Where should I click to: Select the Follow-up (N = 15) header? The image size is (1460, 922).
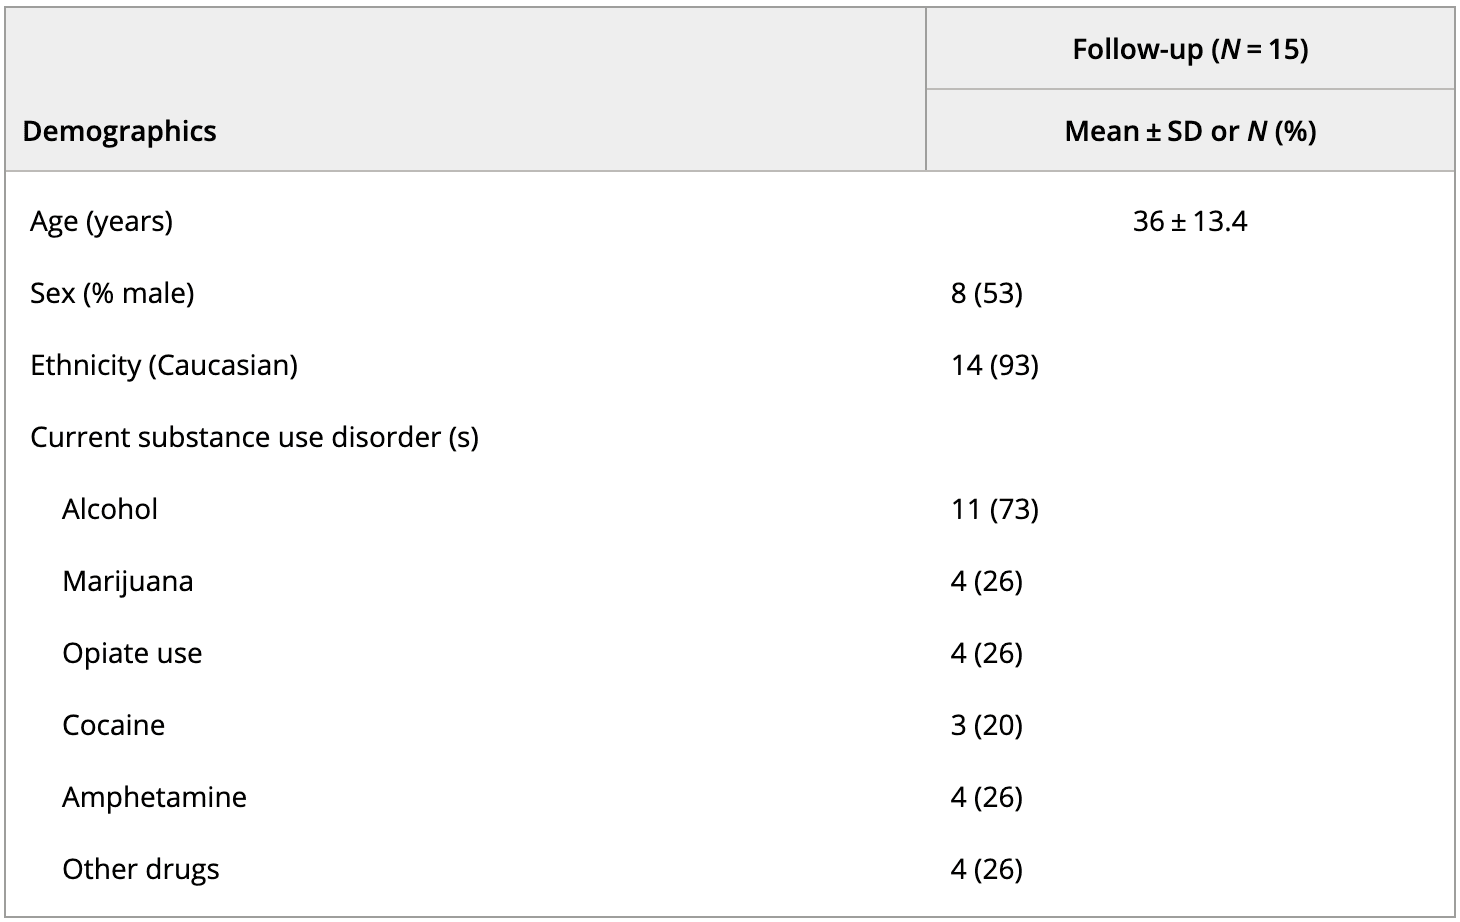[1190, 49]
